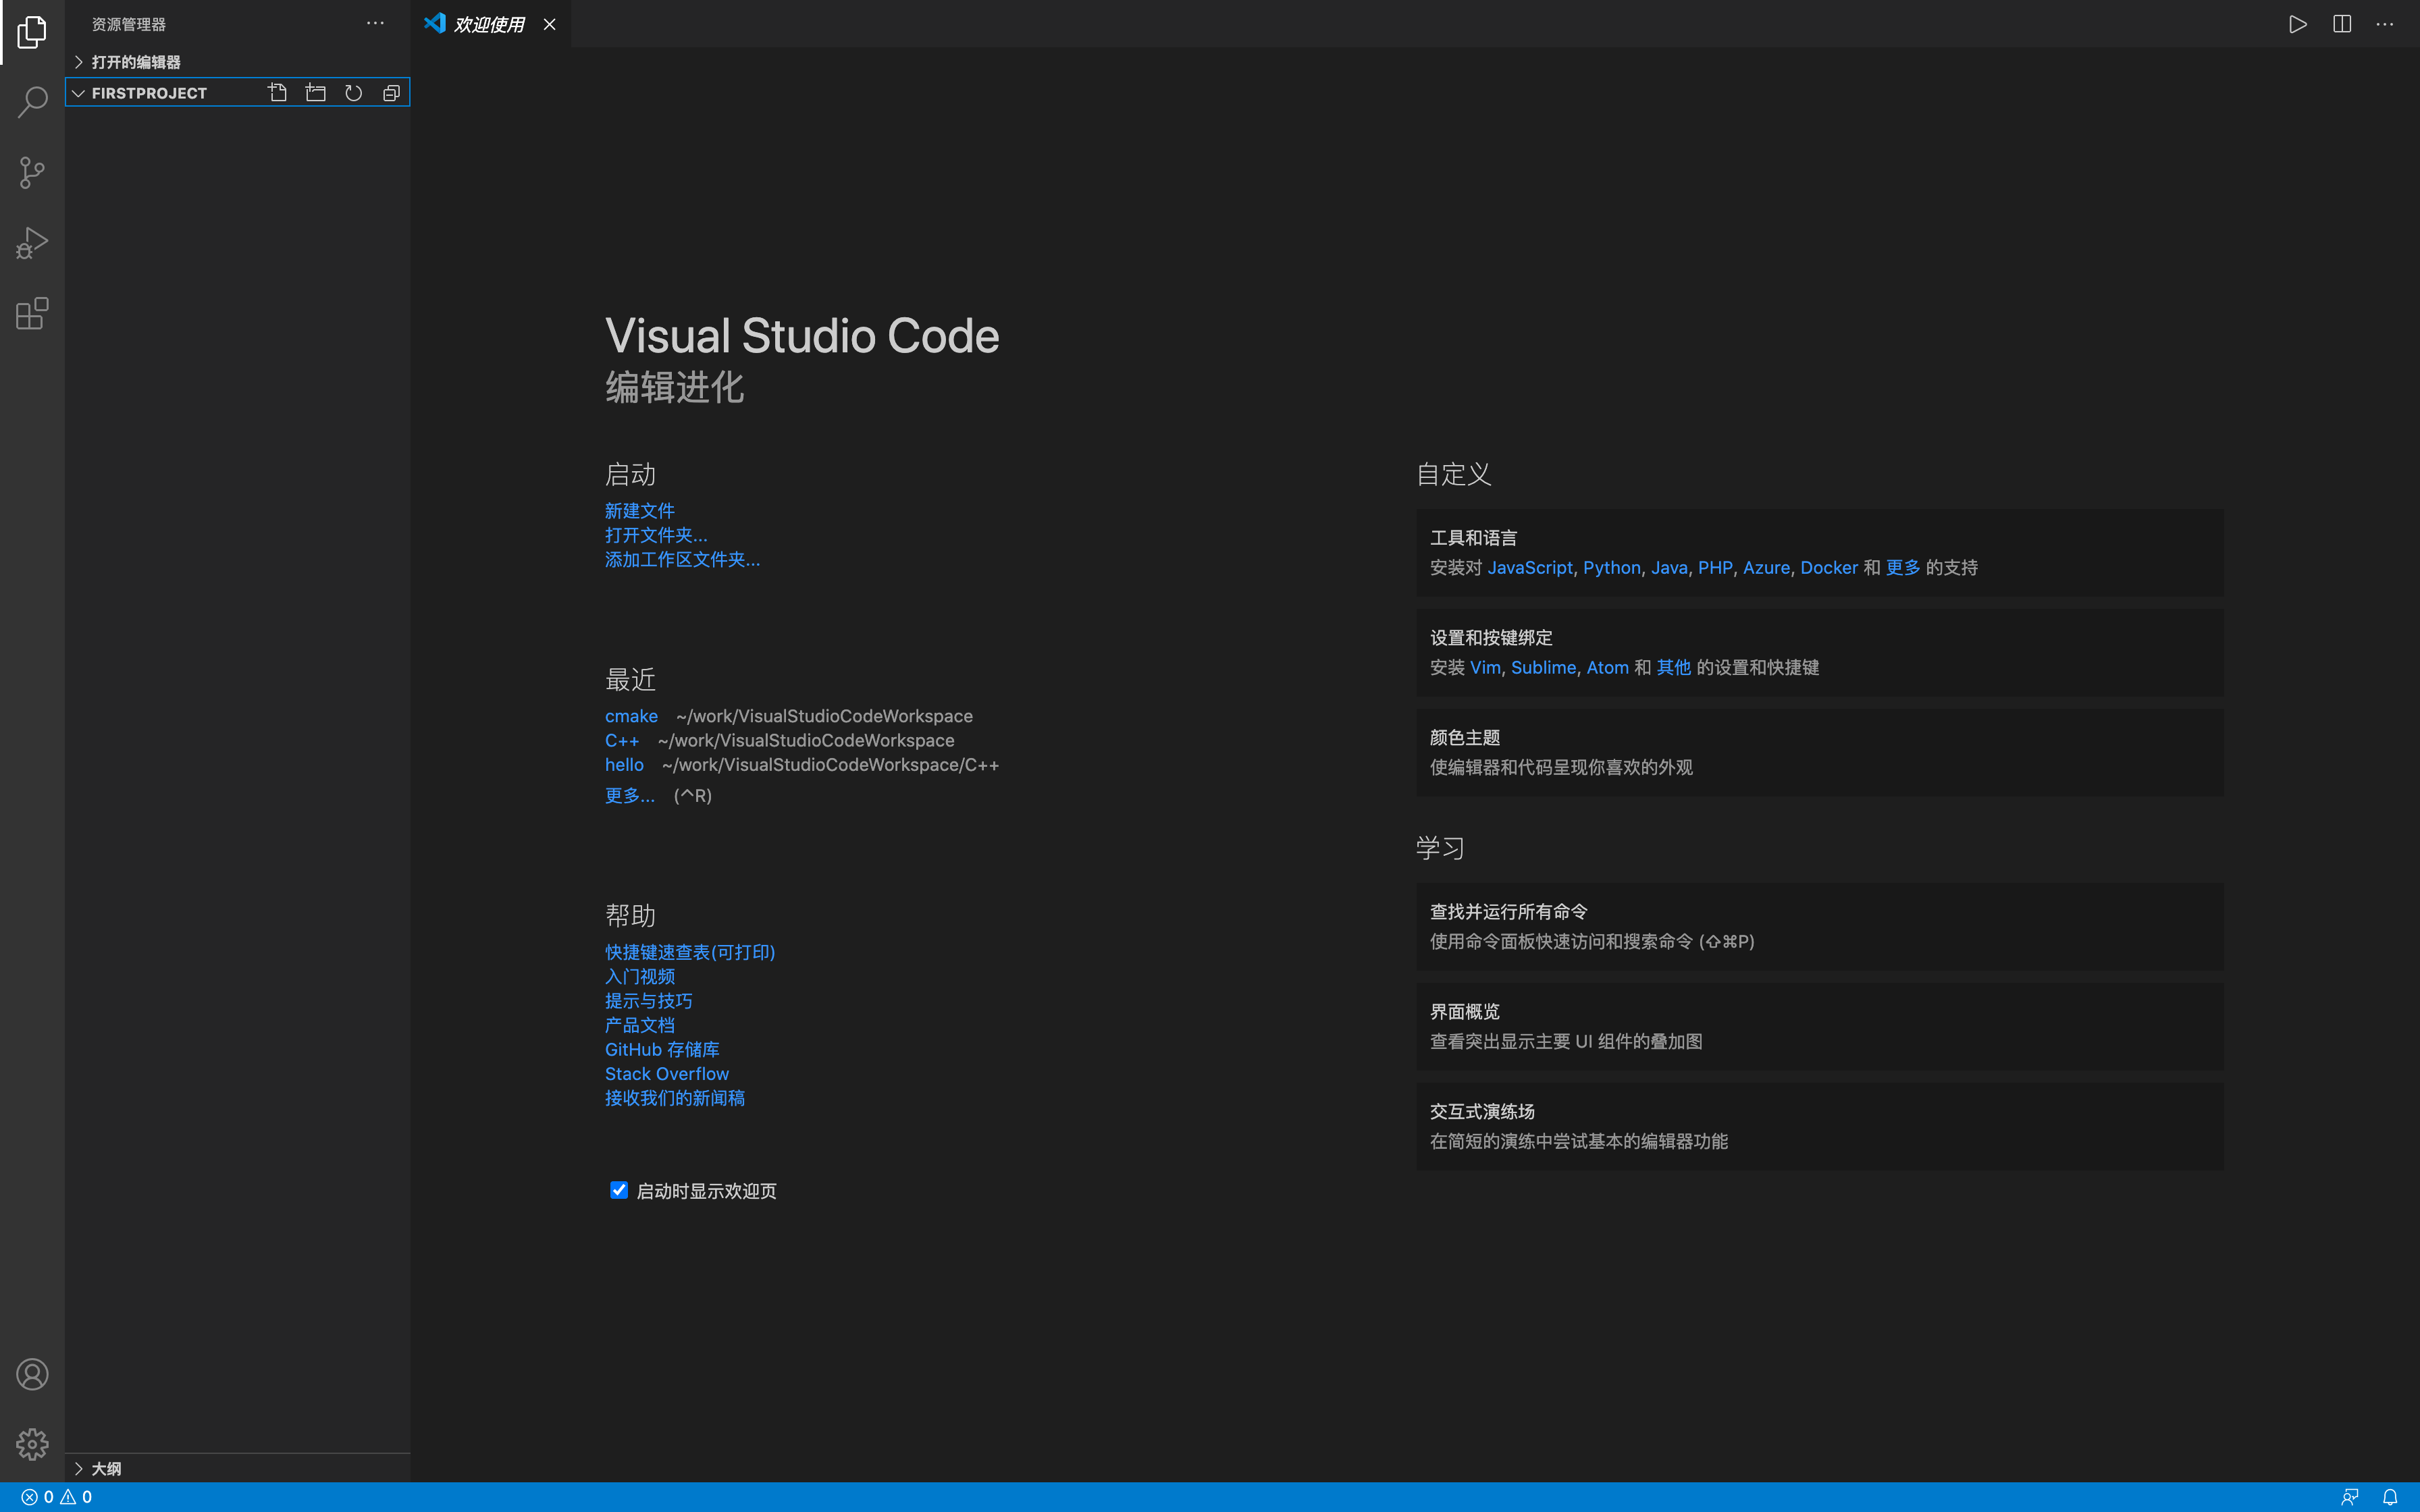Open the Stack Overflow help link
Screen dimensions: 2420x1512
click(666, 1073)
